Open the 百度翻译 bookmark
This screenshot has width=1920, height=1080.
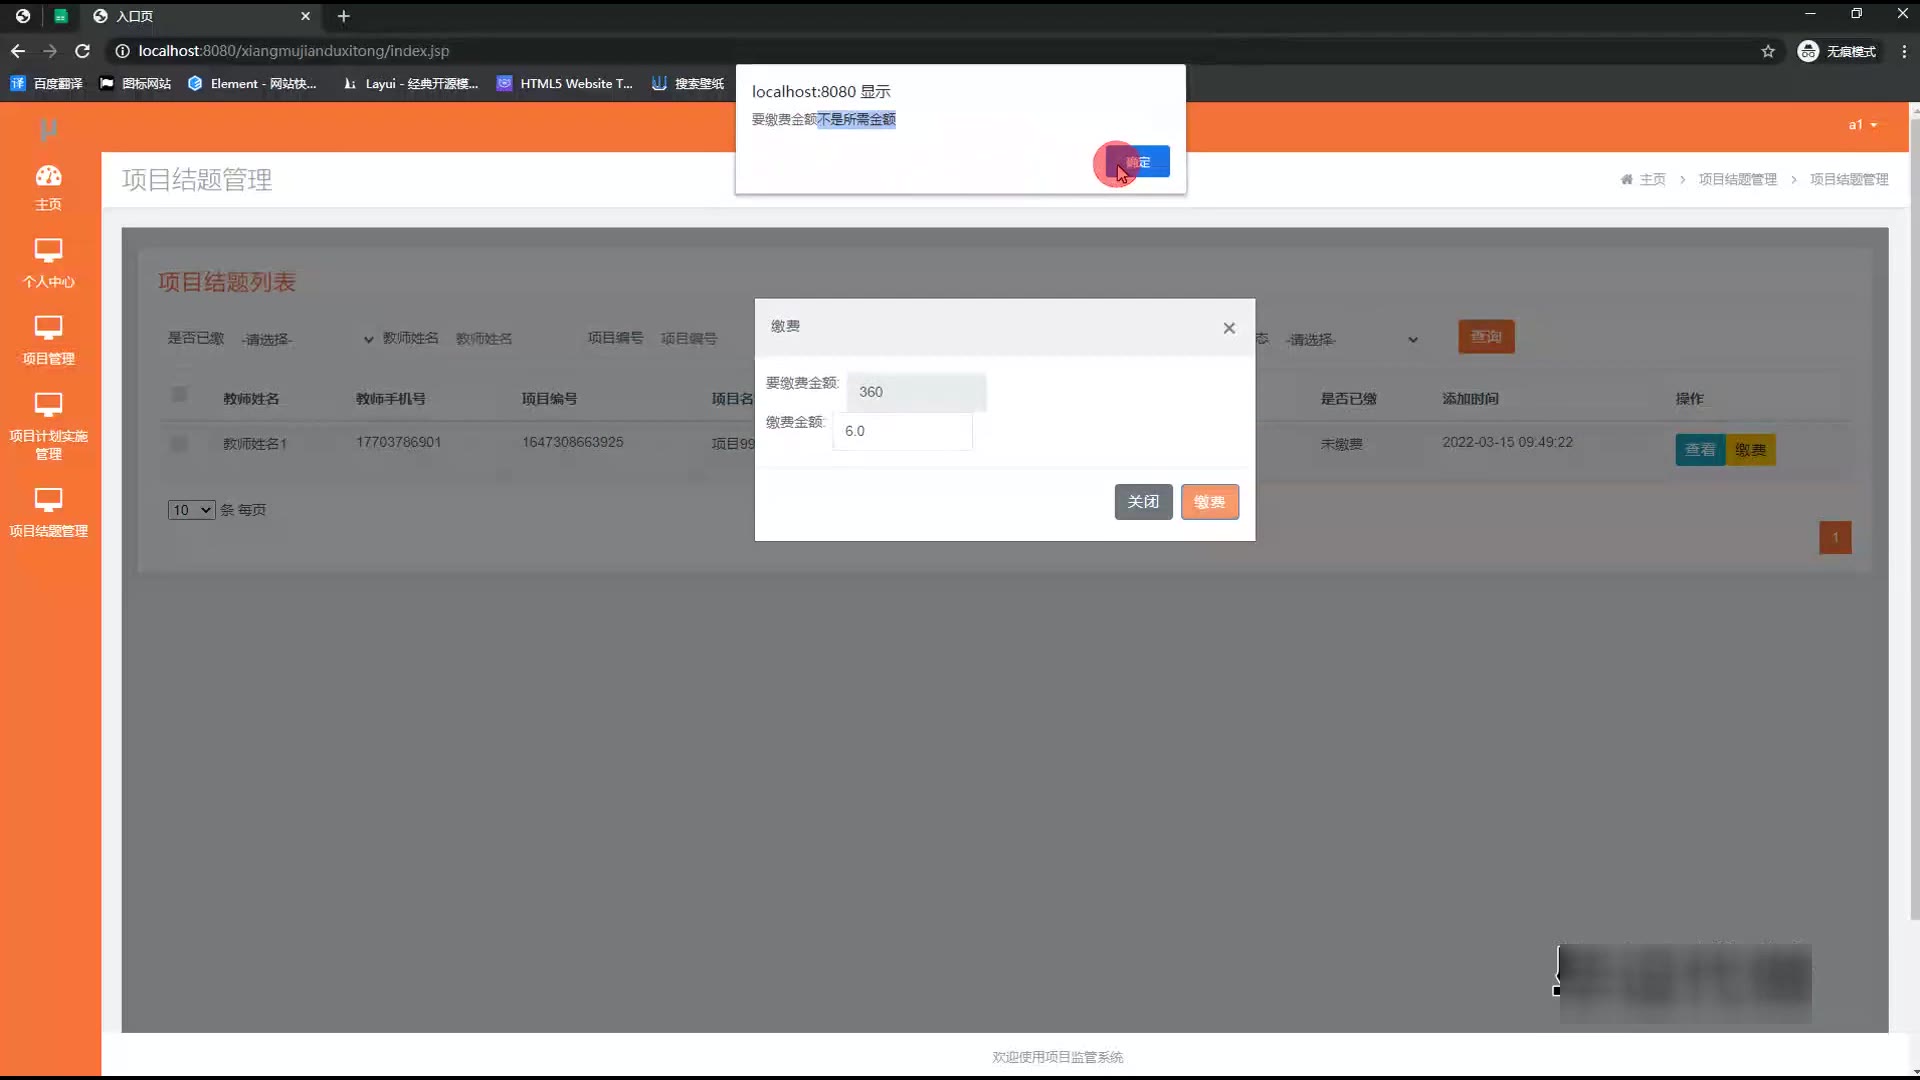click(x=47, y=84)
